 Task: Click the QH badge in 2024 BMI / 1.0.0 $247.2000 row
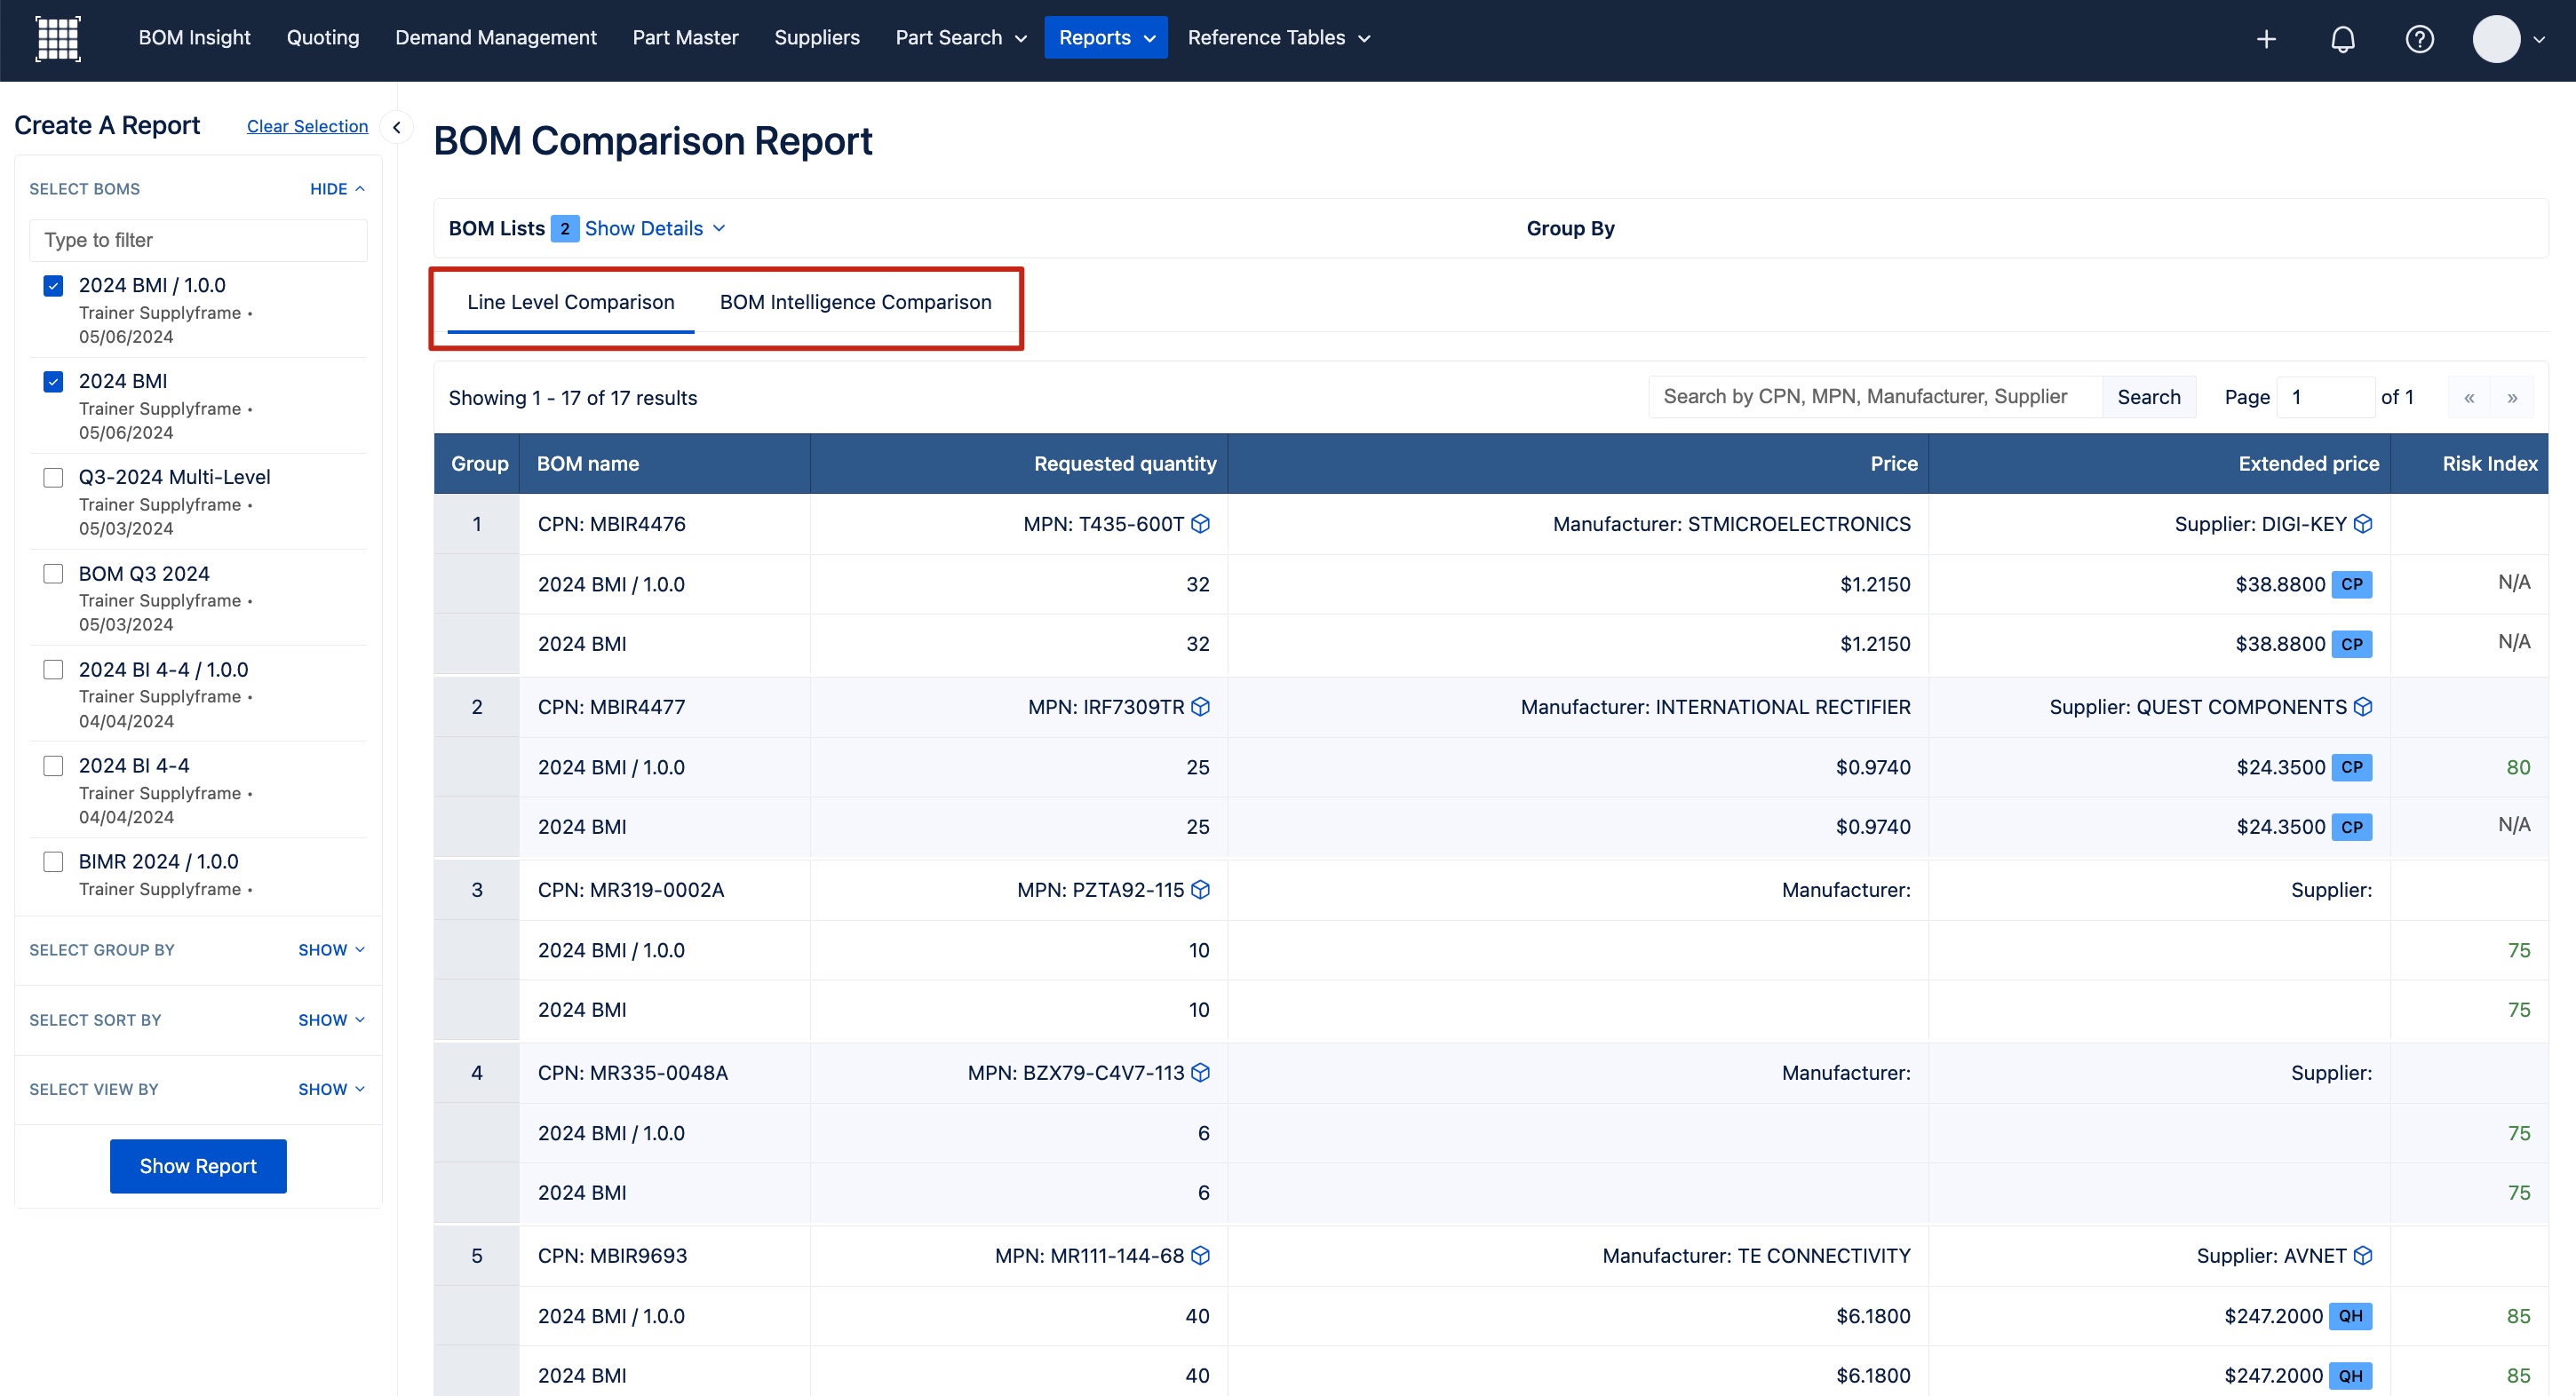click(2350, 1316)
